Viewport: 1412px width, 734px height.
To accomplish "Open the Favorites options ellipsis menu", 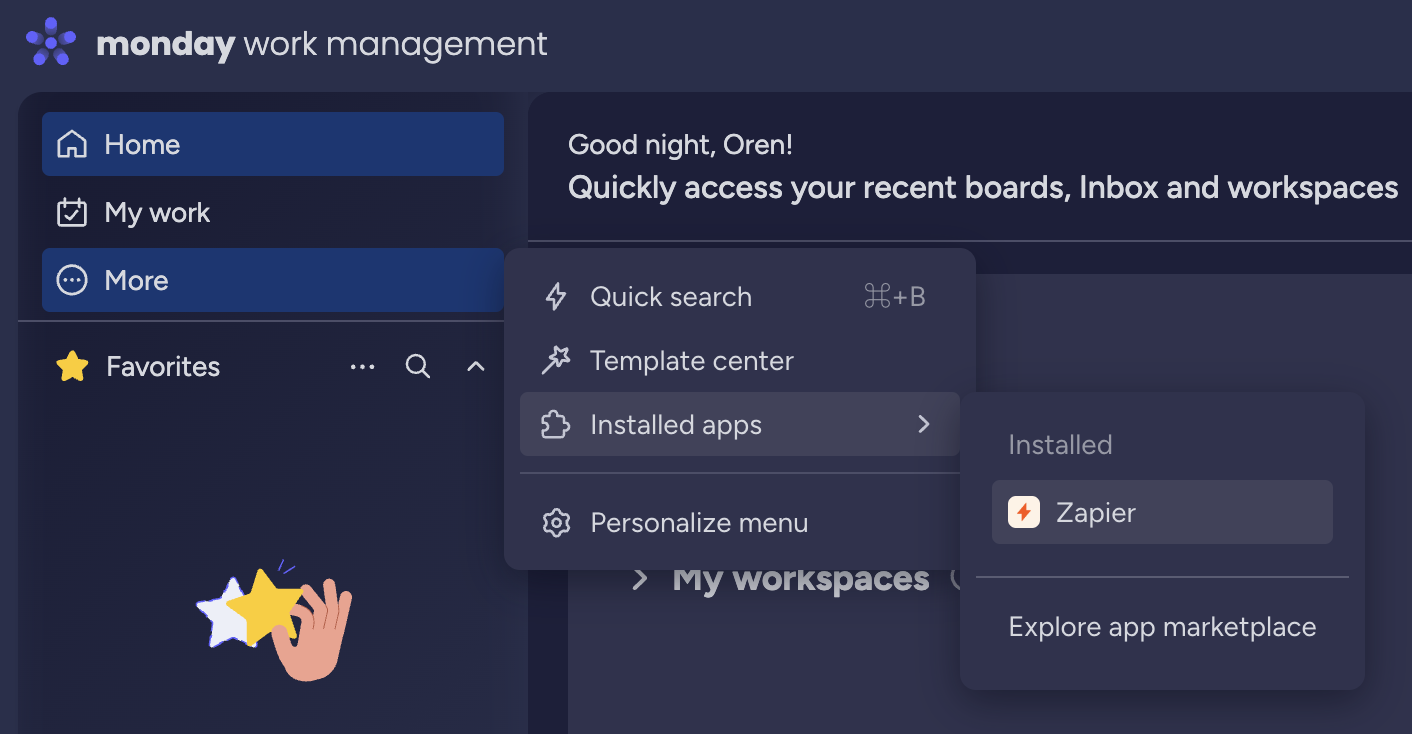I will pos(363,366).
